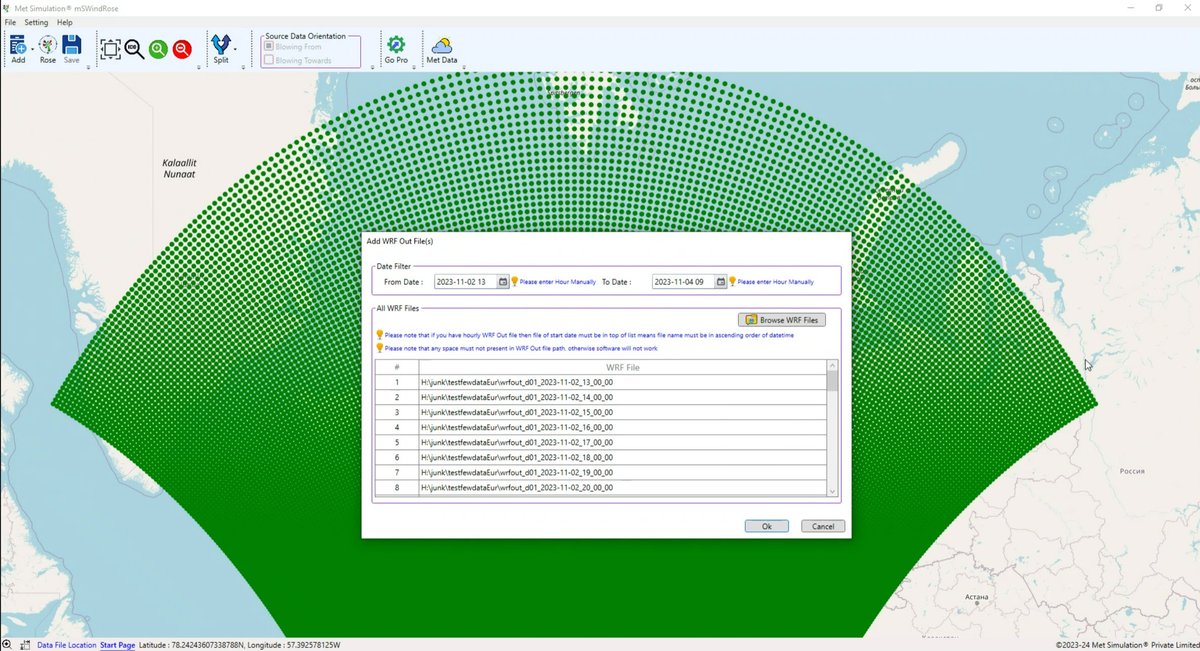
Task: Click inside the From Date field
Action: pos(466,282)
